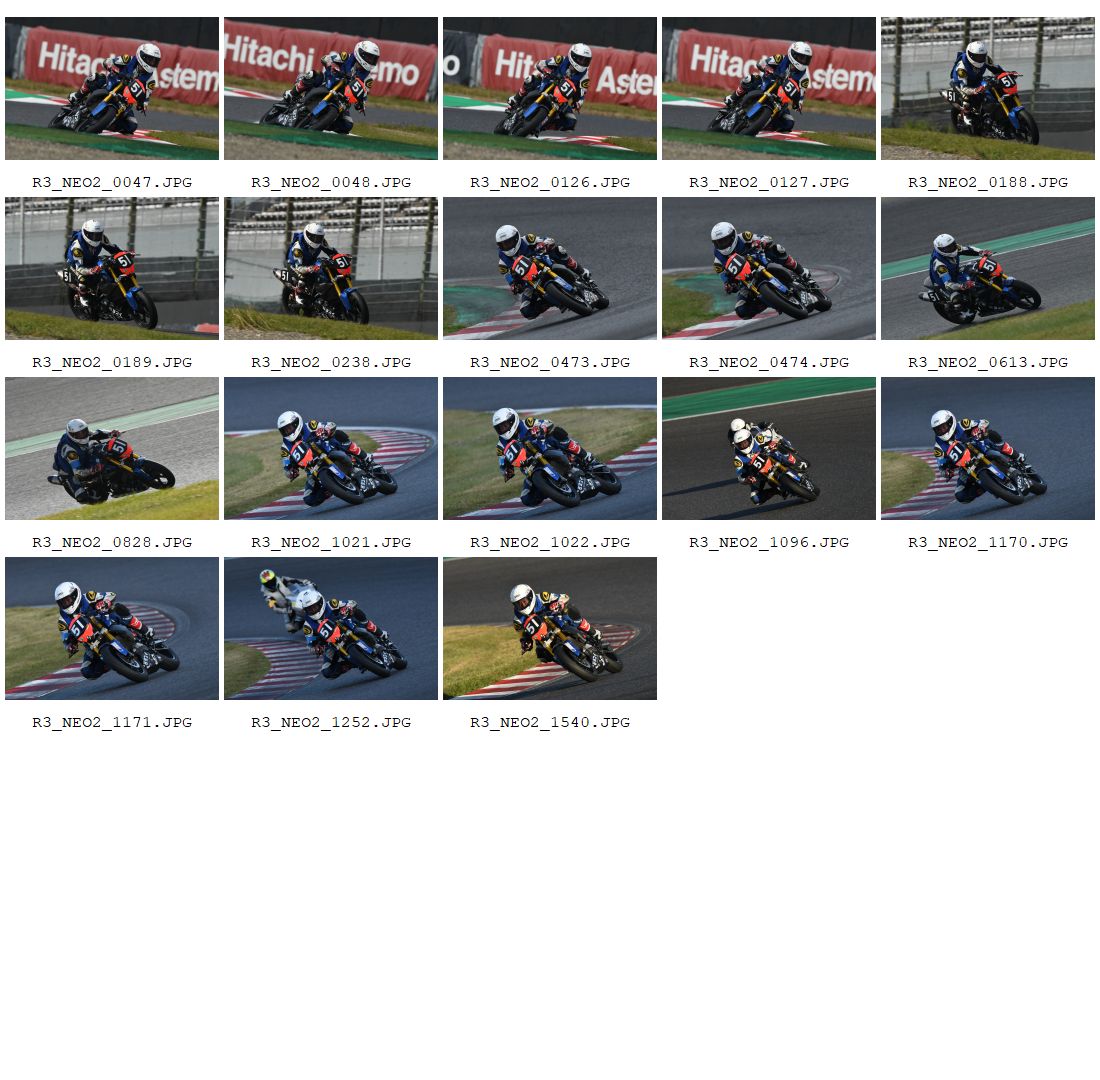Click thumbnail R3_NEO2_1171.JPG

pos(112,629)
